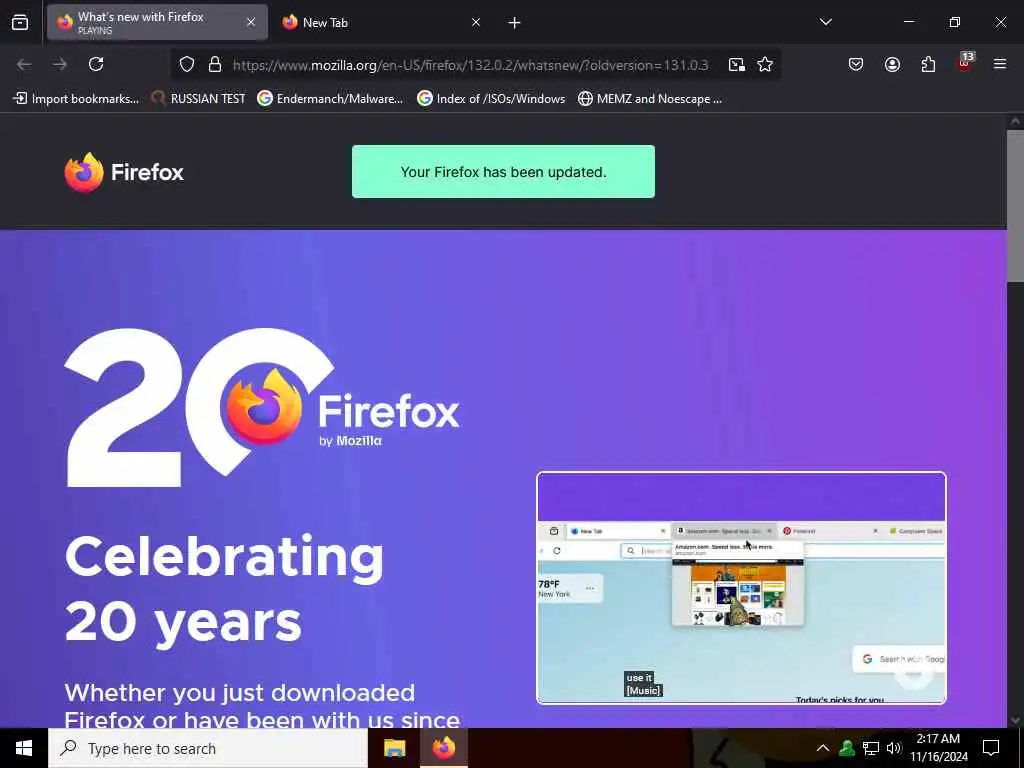1024x768 pixels.
Task: Open Import bookmarks bookmark item
Action: click(x=76, y=99)
